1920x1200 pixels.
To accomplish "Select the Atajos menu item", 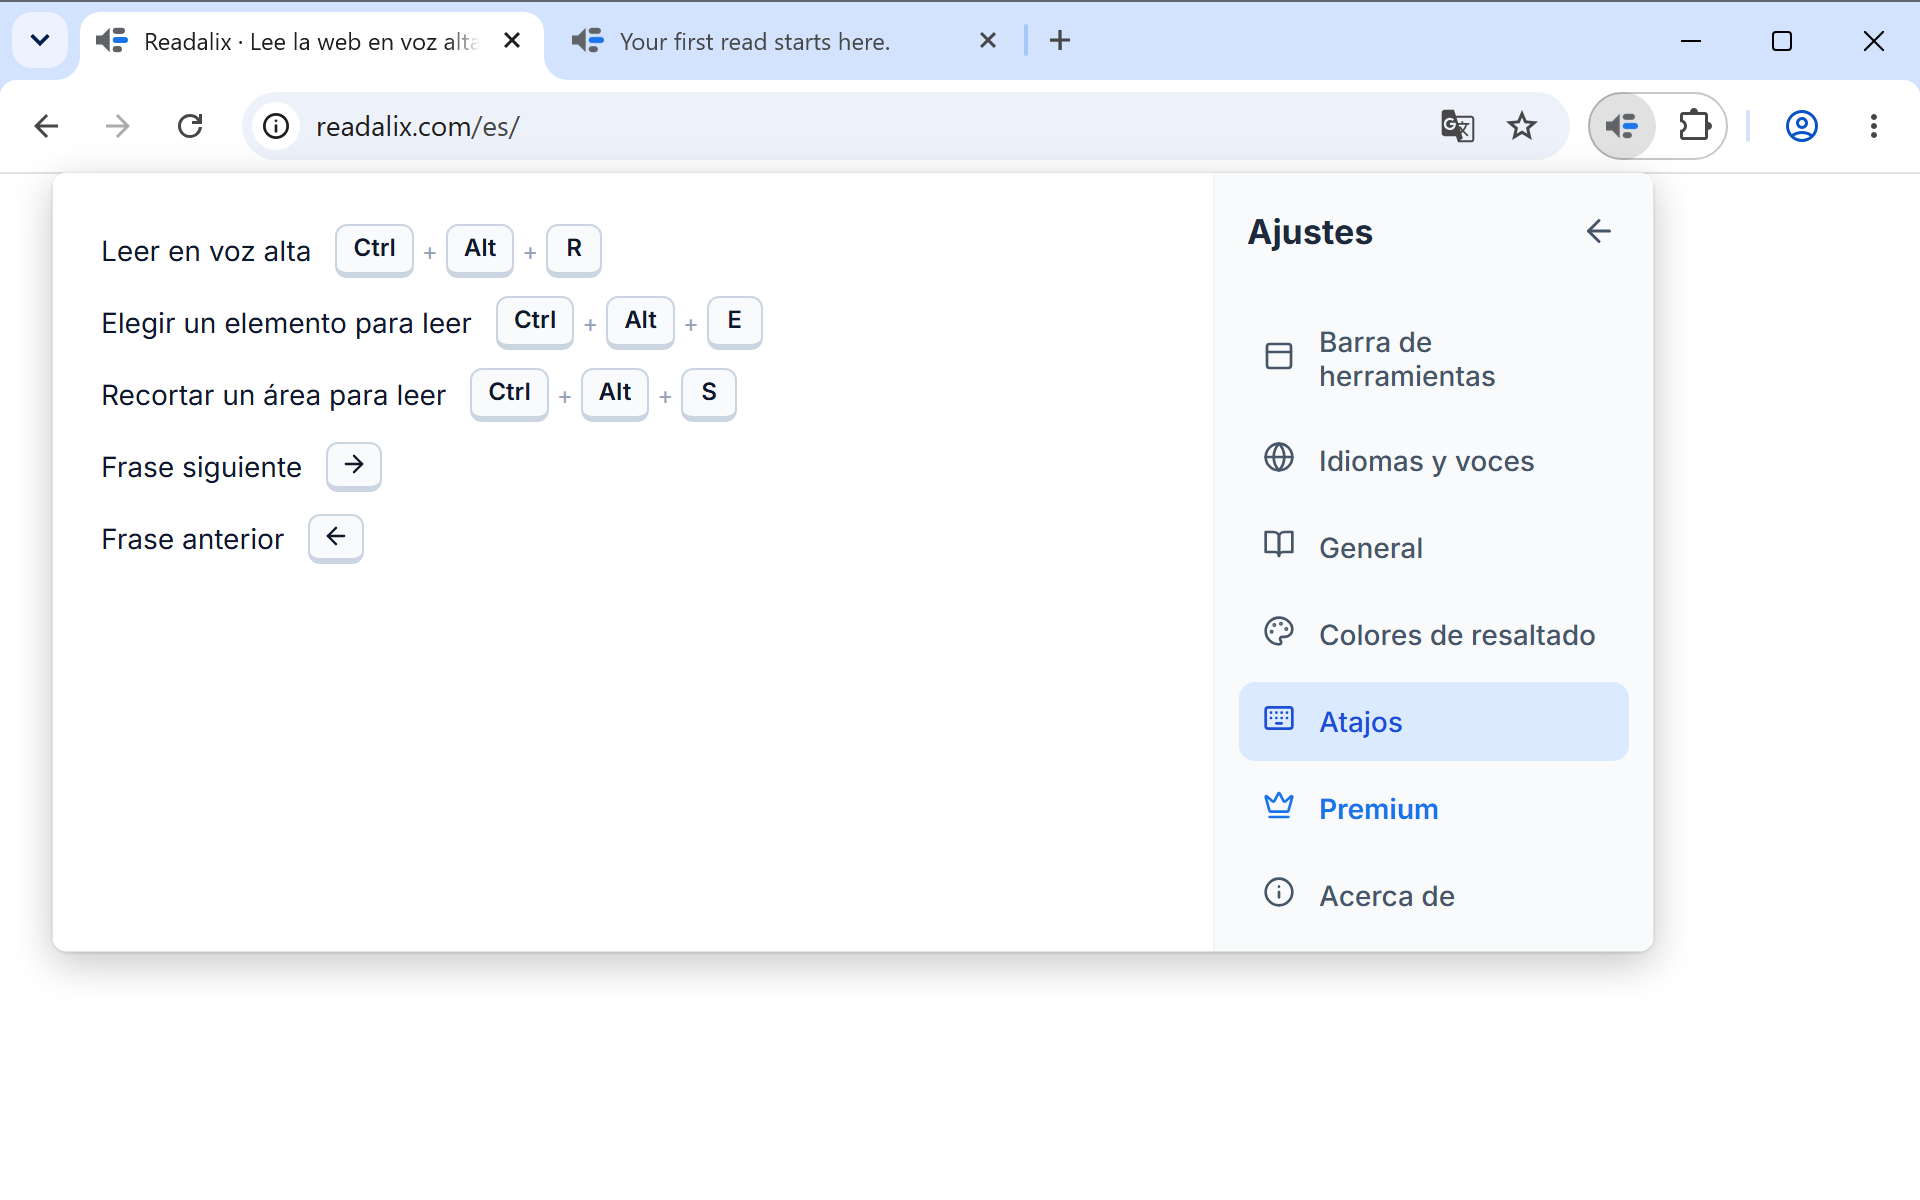I will tap(1433, 722).
